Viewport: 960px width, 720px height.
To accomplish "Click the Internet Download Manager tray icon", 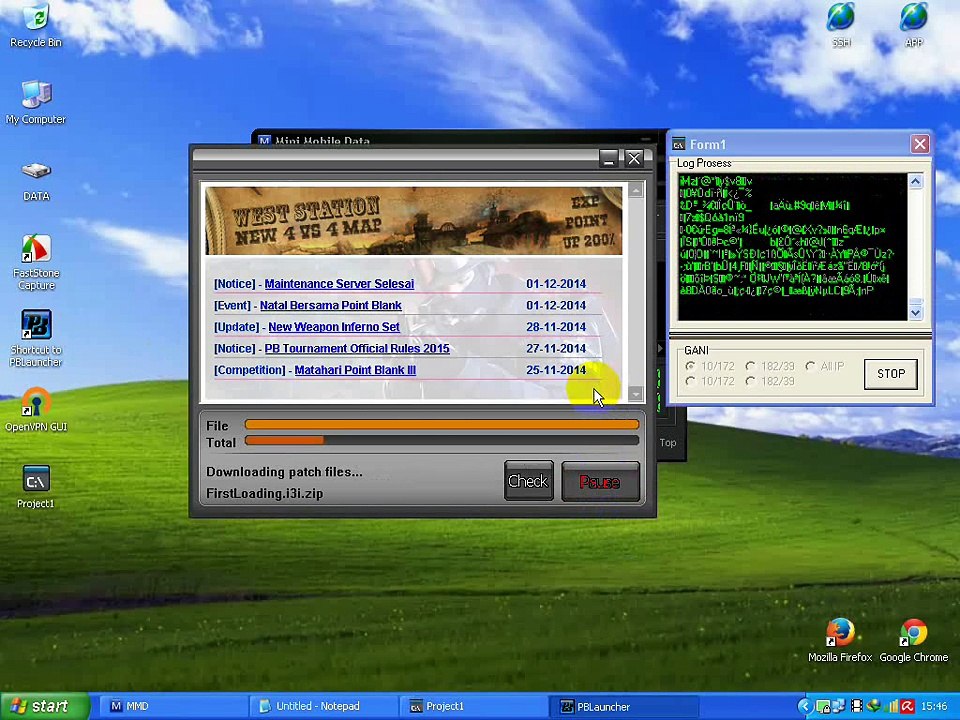I will click(874, 707).
